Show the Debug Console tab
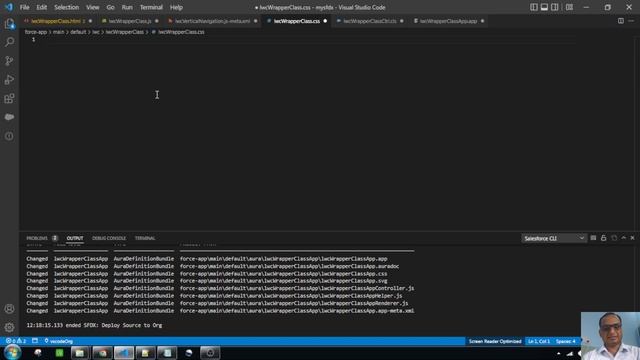This screenshot has width=640, height=360. click(x=109, y=238)
